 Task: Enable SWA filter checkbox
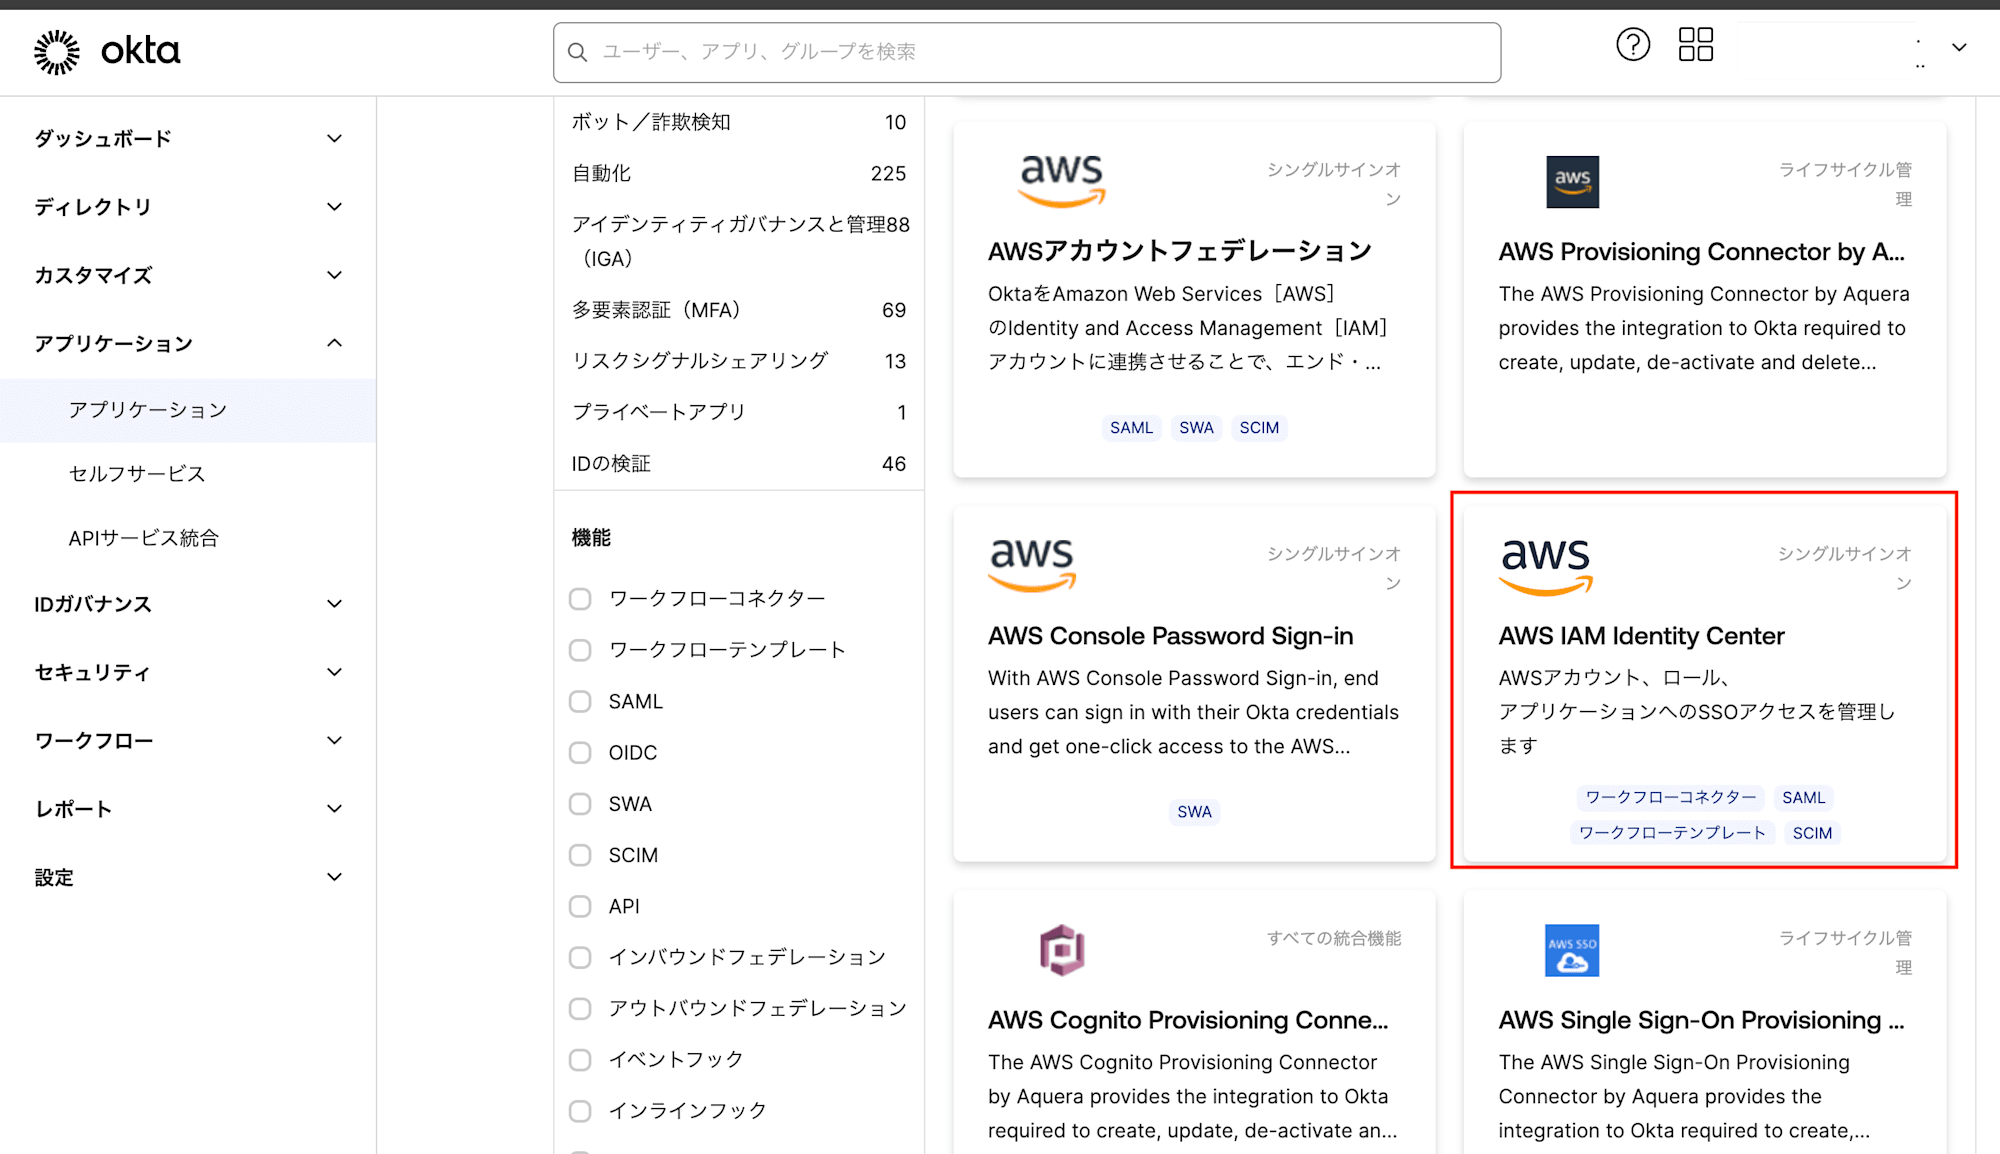pyautogui.click(x=580, y=804)
